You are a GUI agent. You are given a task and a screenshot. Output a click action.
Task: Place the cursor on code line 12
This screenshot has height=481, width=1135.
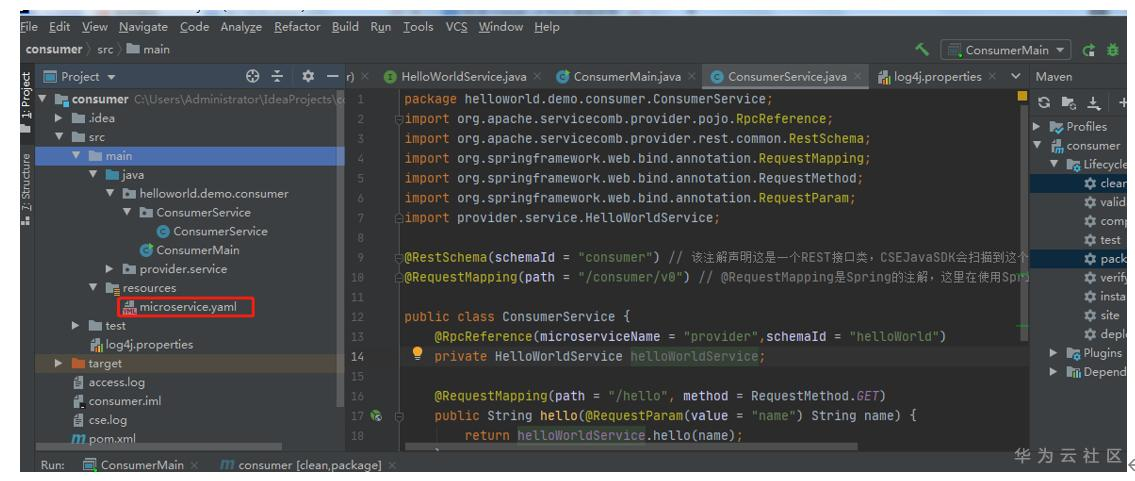pyautogui.click(x=518, y=316)
